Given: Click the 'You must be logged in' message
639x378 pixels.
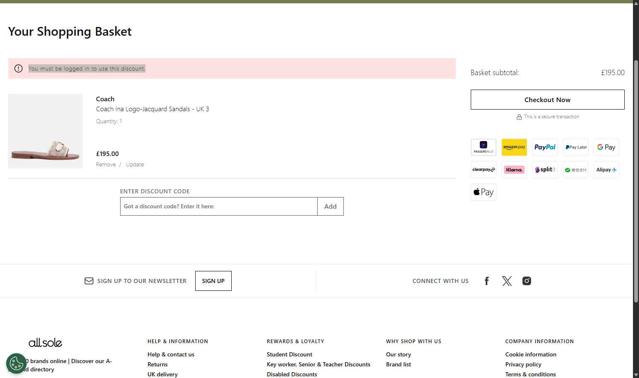Looking at the screenshot, I should point(86,68).
